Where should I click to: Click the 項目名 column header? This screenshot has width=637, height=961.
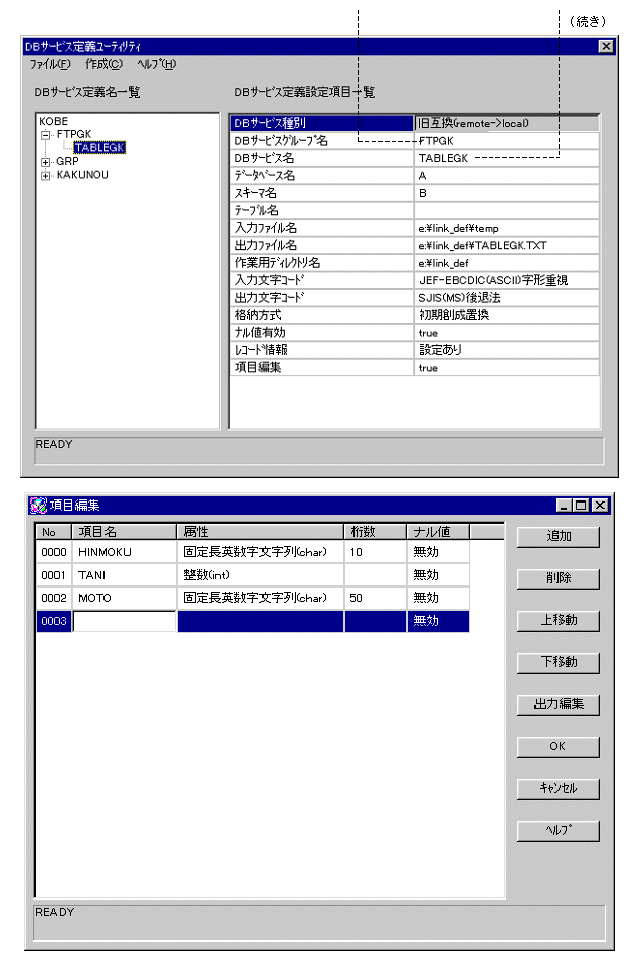pyautogui.click(x=124, y=532)
